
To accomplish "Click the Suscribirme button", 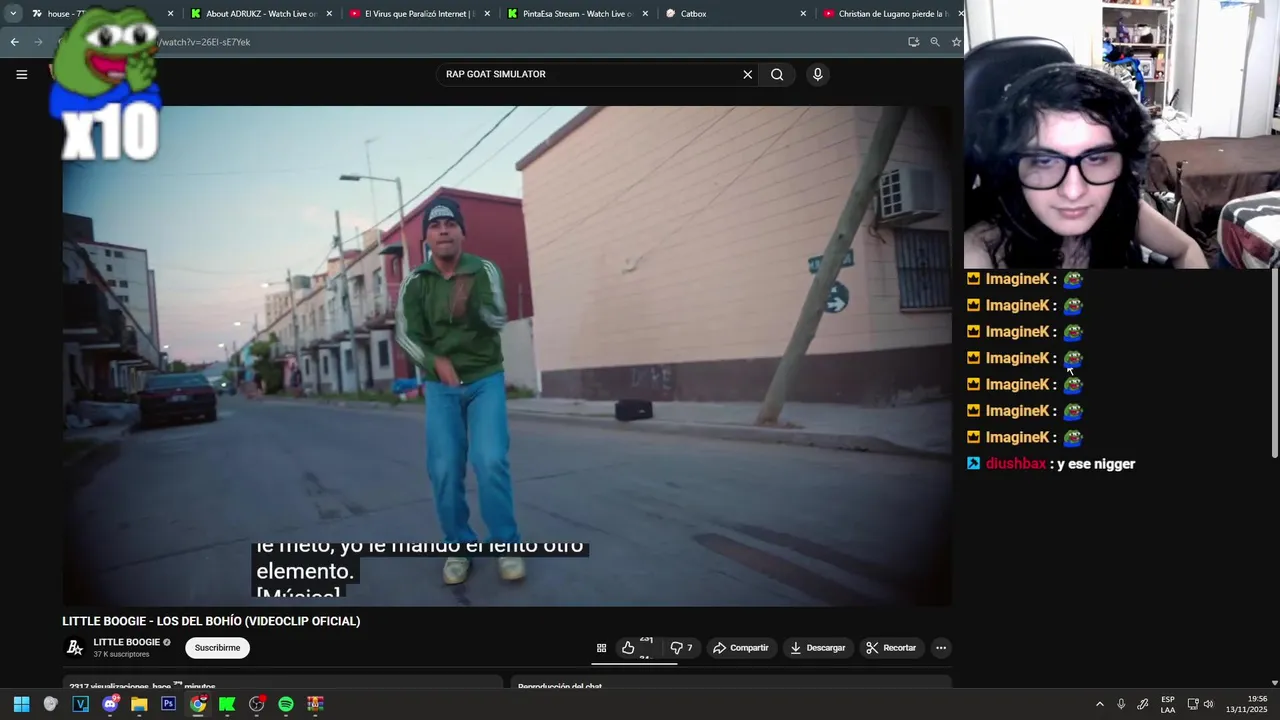I will [x=217, y=648].
